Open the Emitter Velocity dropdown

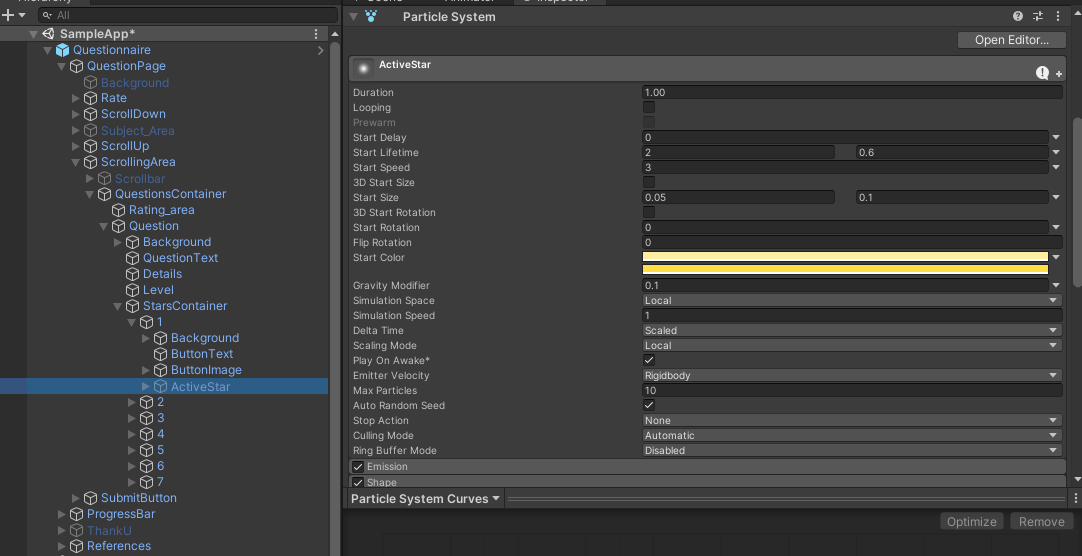(852, 375)
